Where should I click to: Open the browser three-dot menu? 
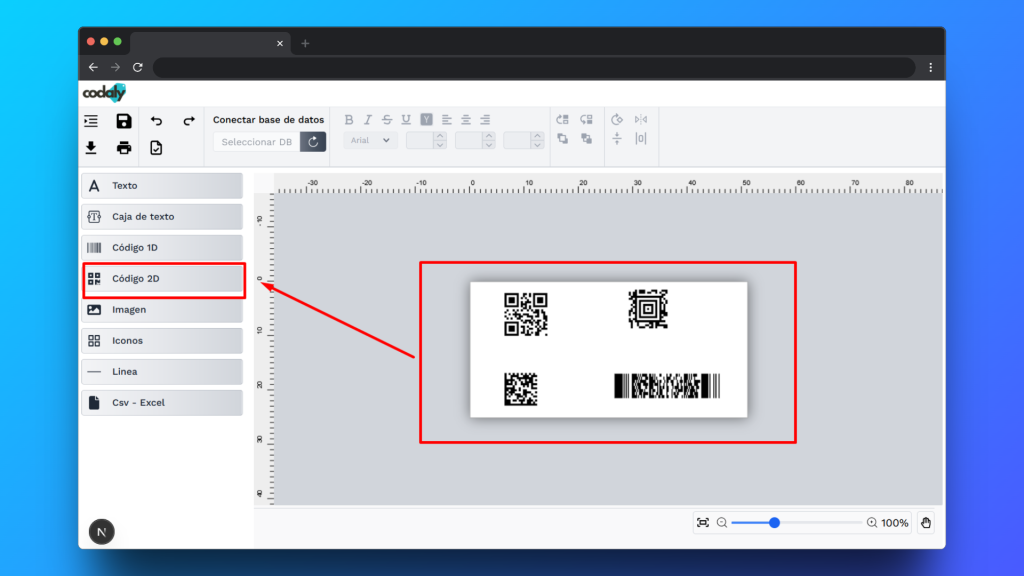(931, 67)
